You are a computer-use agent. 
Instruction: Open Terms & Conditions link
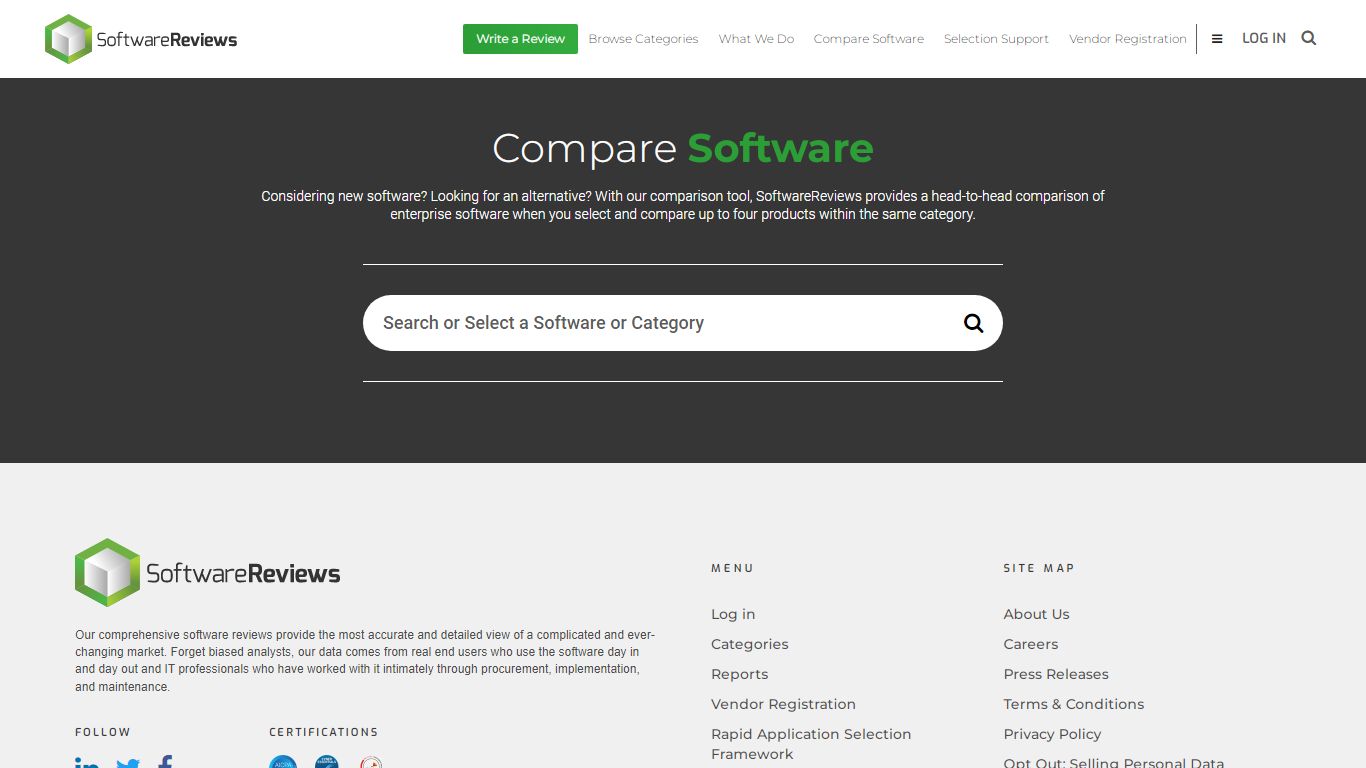click(1074, 704)
